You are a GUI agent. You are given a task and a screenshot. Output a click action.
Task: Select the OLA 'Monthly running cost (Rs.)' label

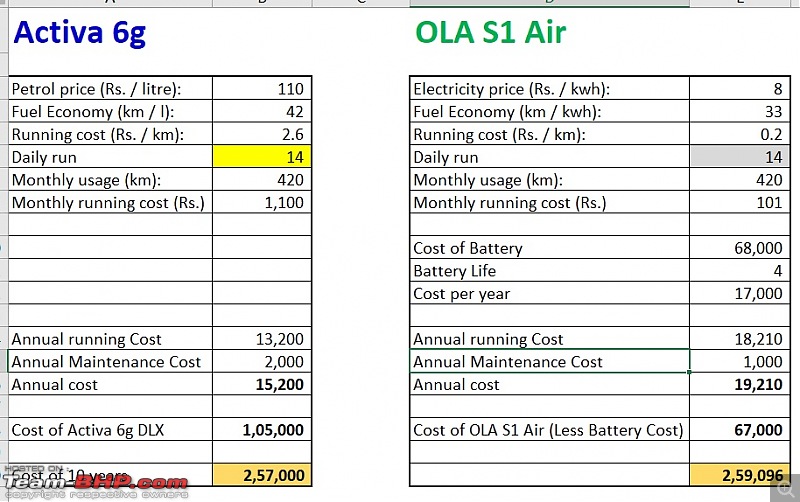point(549,202)
